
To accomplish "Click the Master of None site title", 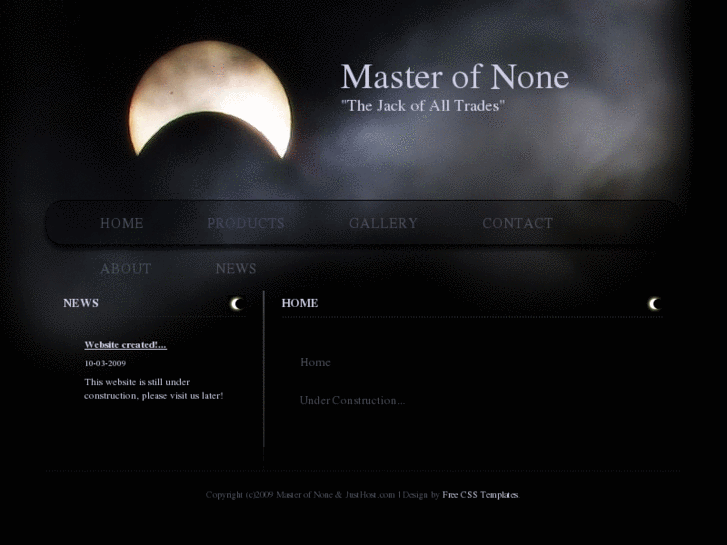I will [x=455, y=77].
